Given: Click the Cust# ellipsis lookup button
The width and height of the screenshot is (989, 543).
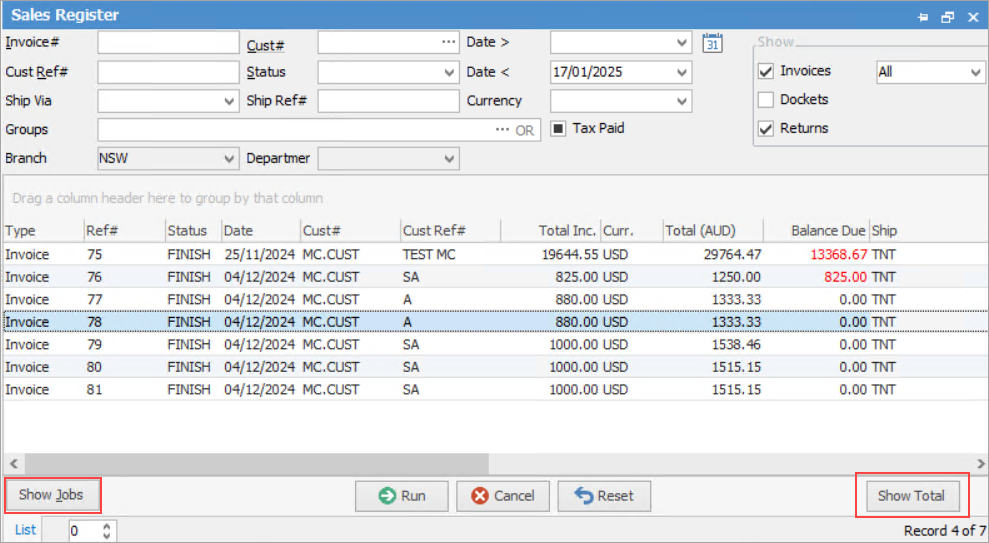Looking at the screenshot, I should pyautogui.click(x=448, y=43).
